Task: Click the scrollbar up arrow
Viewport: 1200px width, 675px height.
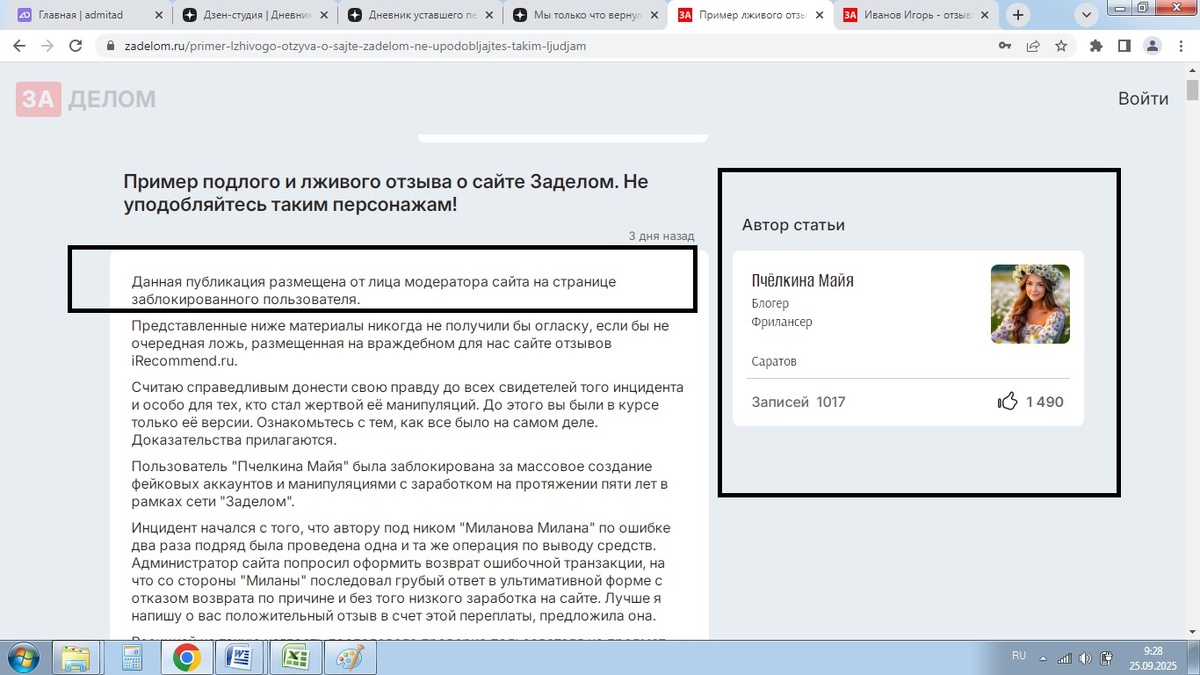Action: tap(1192, 70)
